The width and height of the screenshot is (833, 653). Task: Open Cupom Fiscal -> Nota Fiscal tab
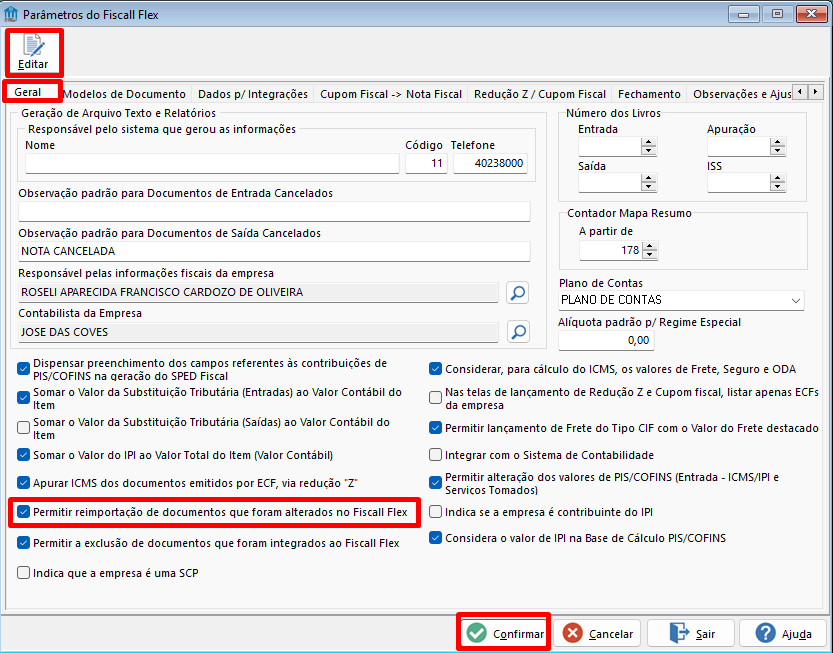pos(391,94)
